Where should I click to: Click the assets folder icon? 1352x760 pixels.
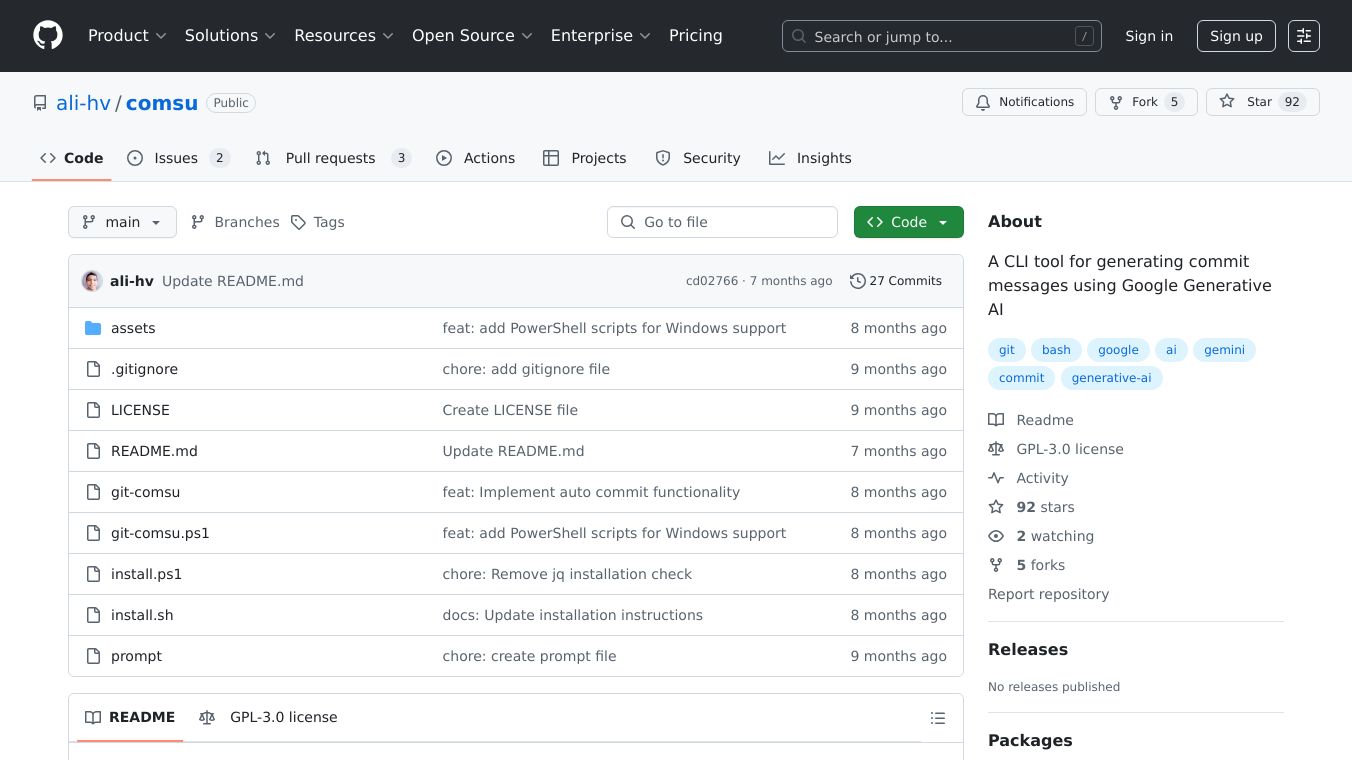point(93,328)
